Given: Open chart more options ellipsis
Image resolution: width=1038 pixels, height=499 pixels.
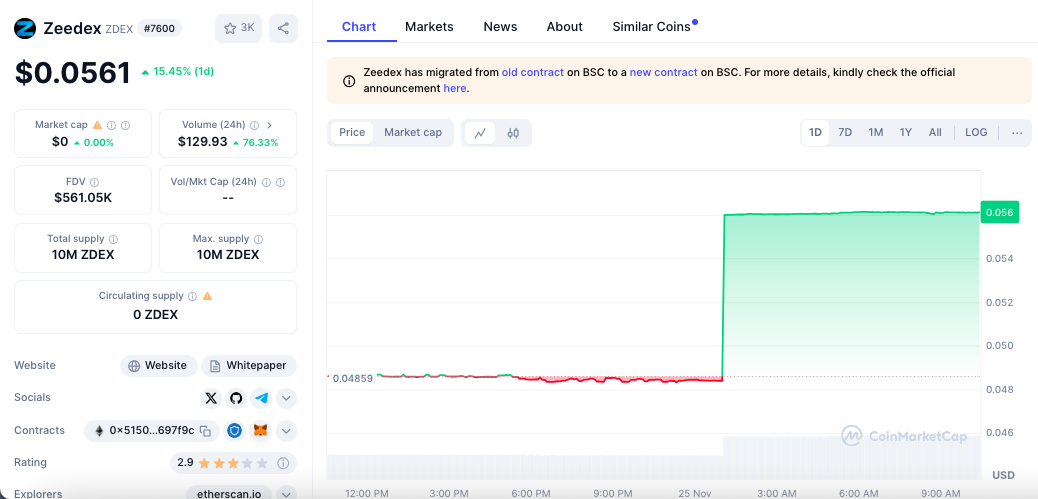Looking at the screenshot, I should coord(1017,132).
